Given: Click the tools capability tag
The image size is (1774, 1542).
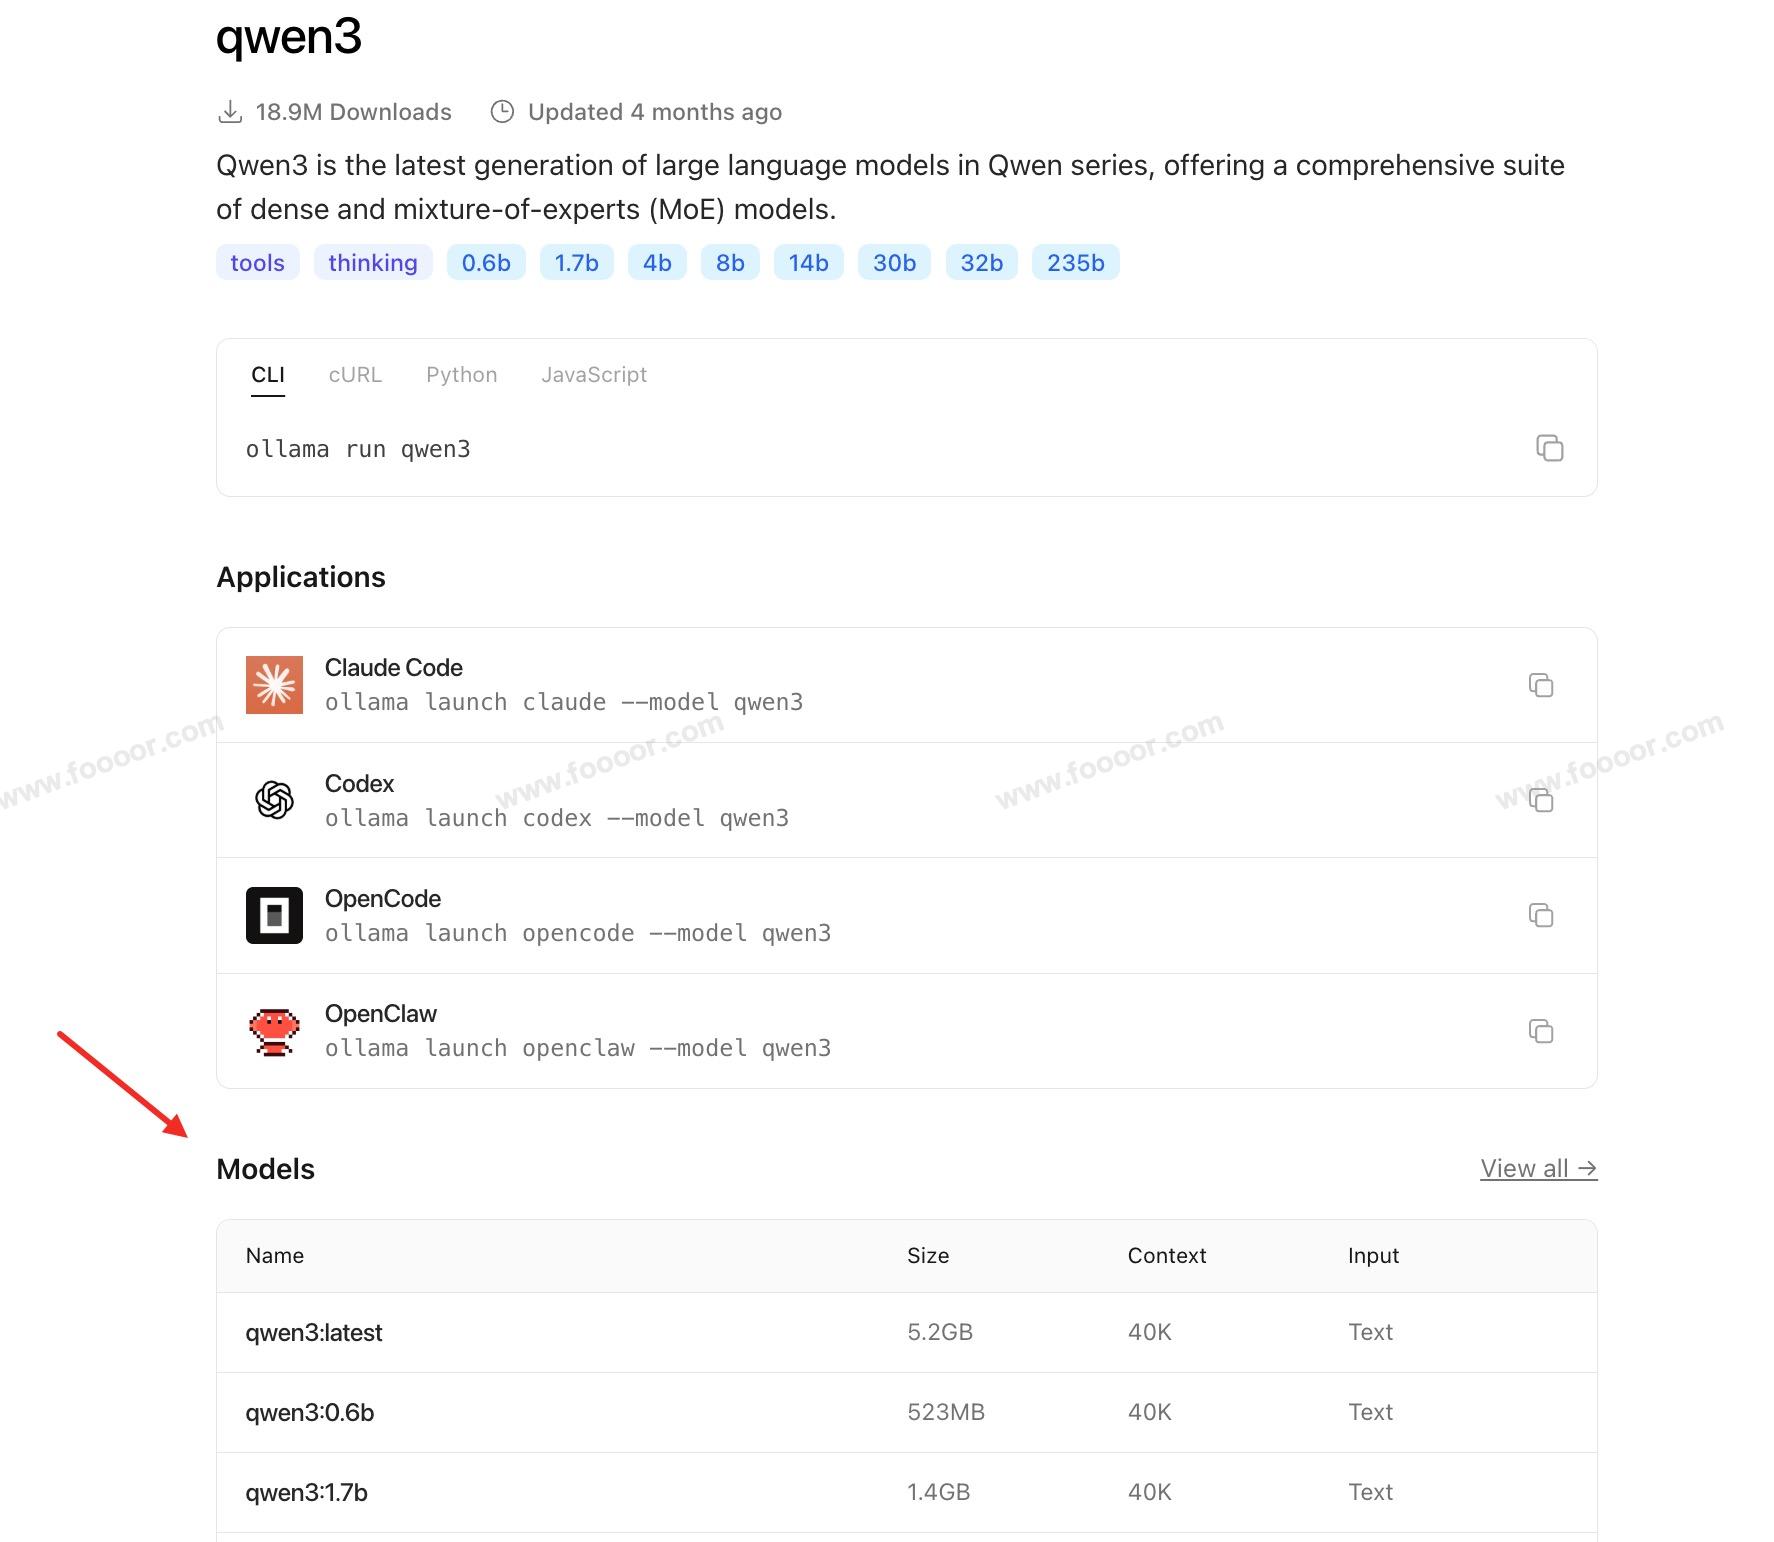Looking at the screenshot, I should click(257, 263).
